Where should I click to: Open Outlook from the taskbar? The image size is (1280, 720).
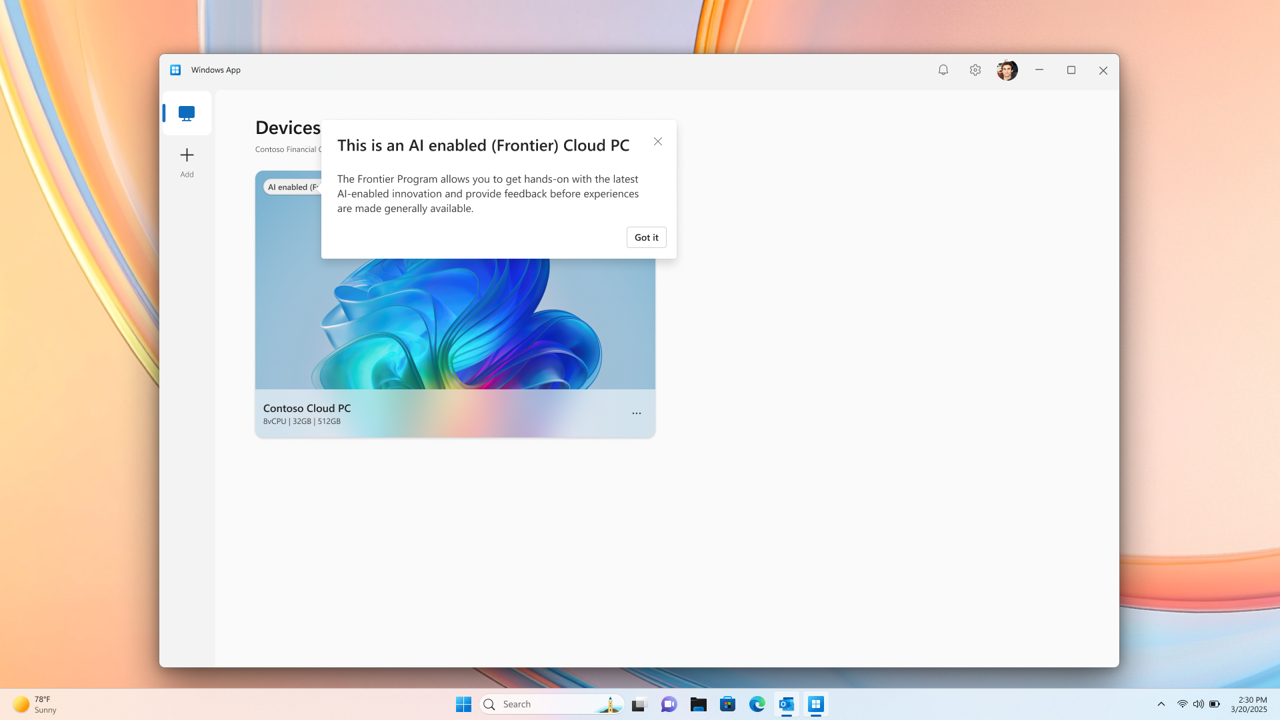785,704
